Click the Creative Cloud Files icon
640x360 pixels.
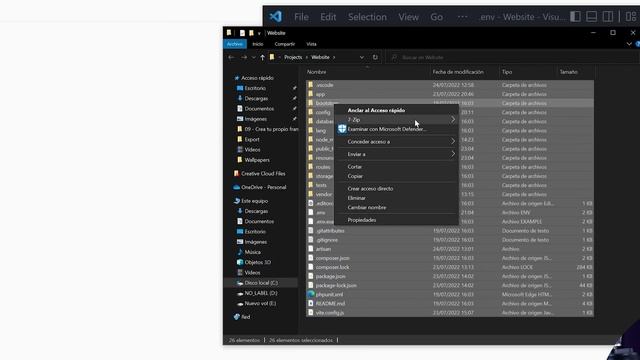click(236, 173)
